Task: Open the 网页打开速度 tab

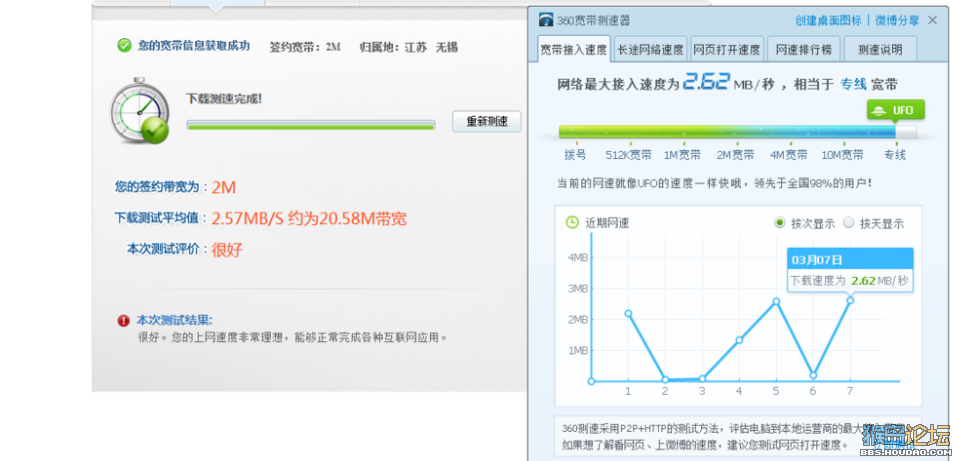Action: (727, 49)
